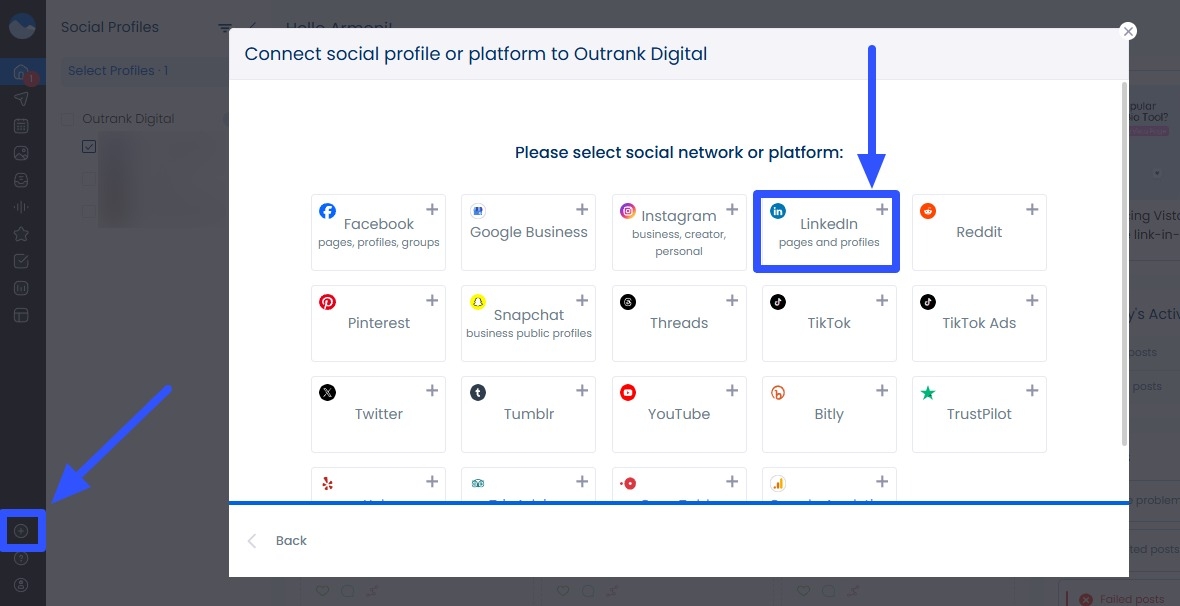The image size is (1180, 606).
Task: Connect LinkedIn pages and profiles
Action: click(x=826, y=231)
